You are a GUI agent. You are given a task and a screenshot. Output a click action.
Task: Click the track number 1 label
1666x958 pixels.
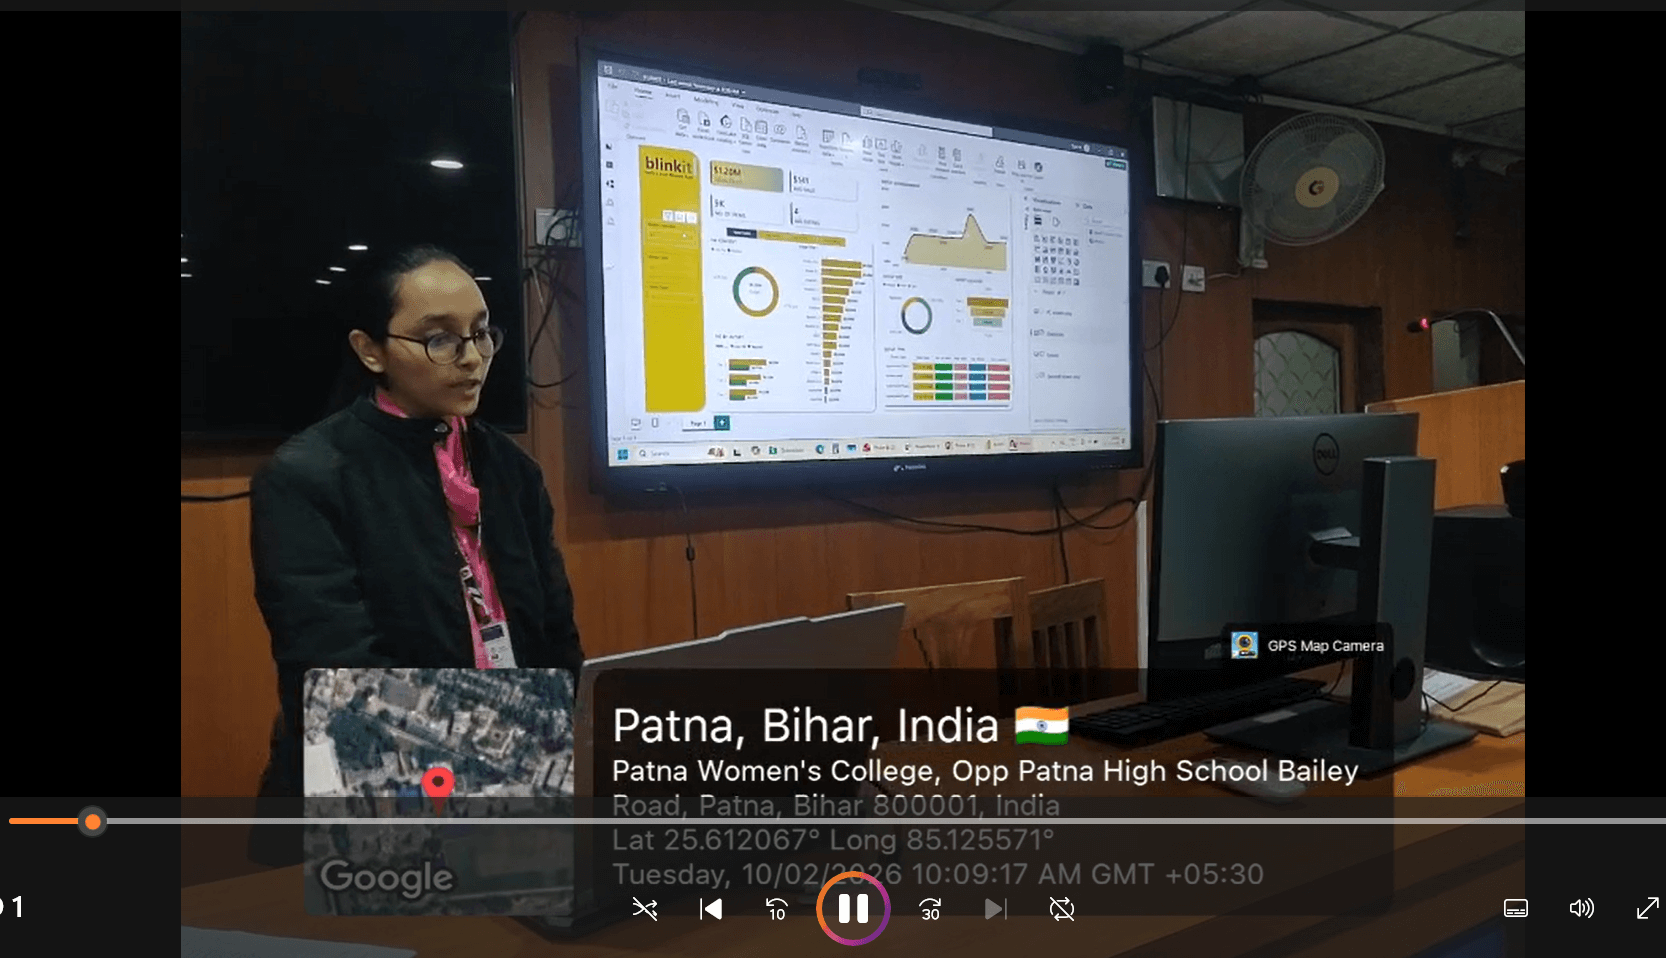[x=17, y=907]
